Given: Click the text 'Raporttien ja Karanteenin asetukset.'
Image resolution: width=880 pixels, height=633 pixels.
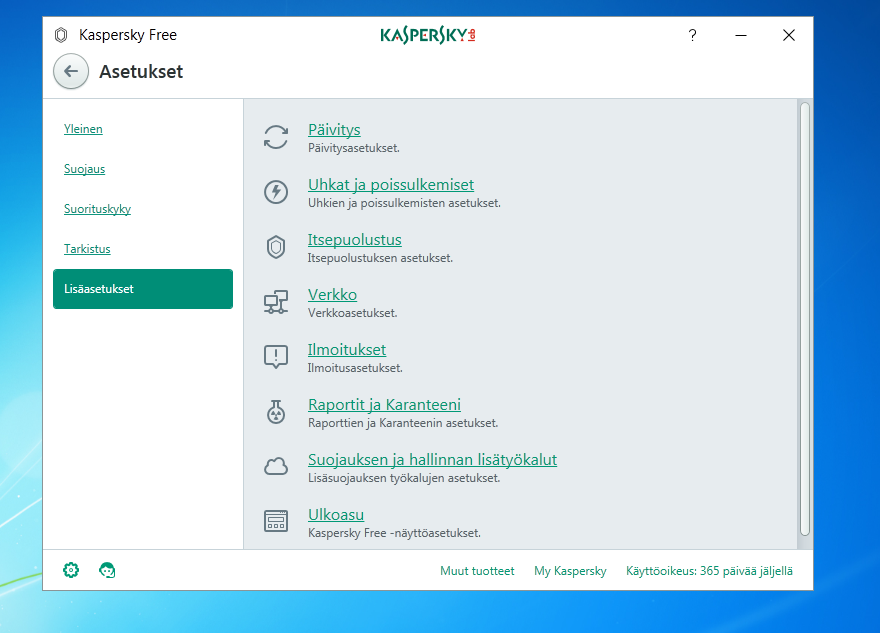Looking at the screenshot, I should pyautogui.click(x=403, y=423).
